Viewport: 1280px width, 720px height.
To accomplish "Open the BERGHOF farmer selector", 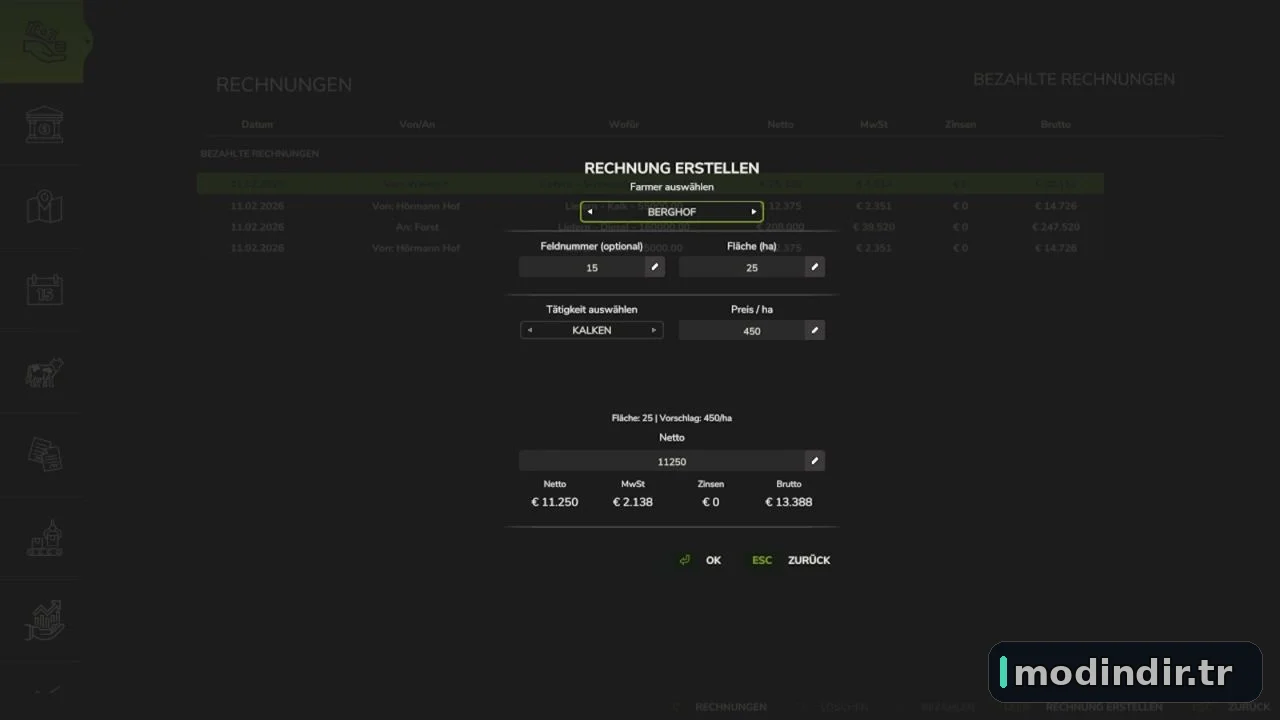I will click(672, 212).
